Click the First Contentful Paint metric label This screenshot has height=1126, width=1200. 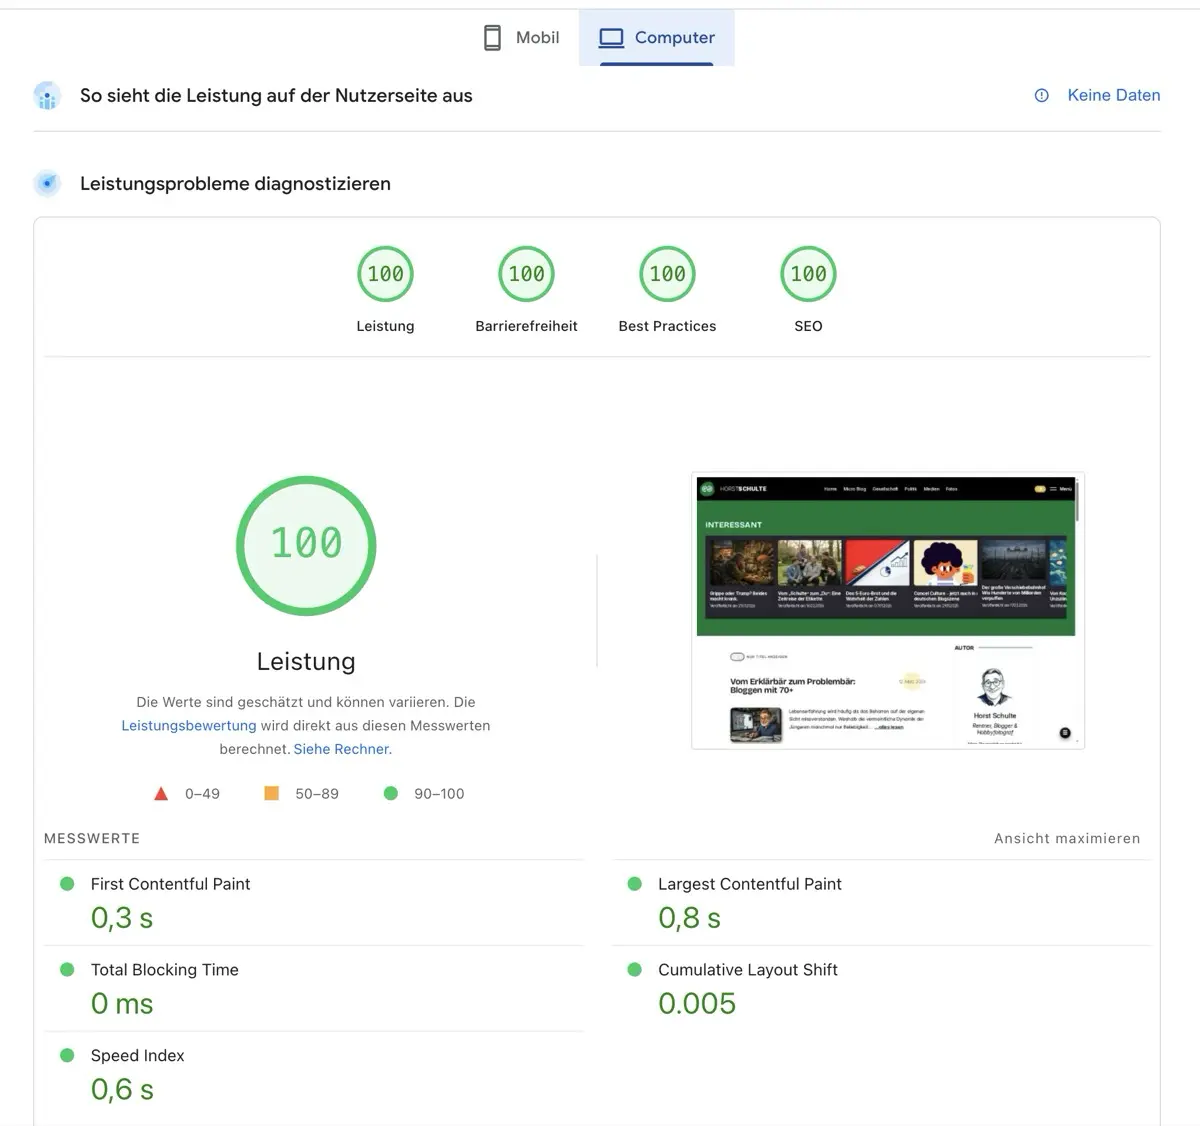[x=171, y=884]
